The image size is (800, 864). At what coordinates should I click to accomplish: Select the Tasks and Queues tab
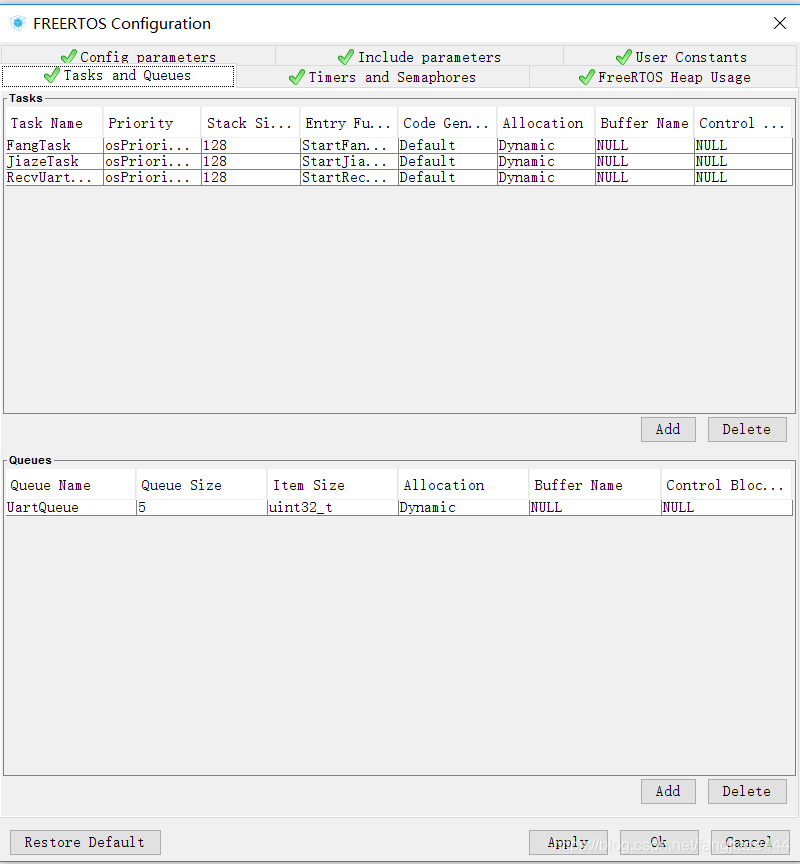118,75
